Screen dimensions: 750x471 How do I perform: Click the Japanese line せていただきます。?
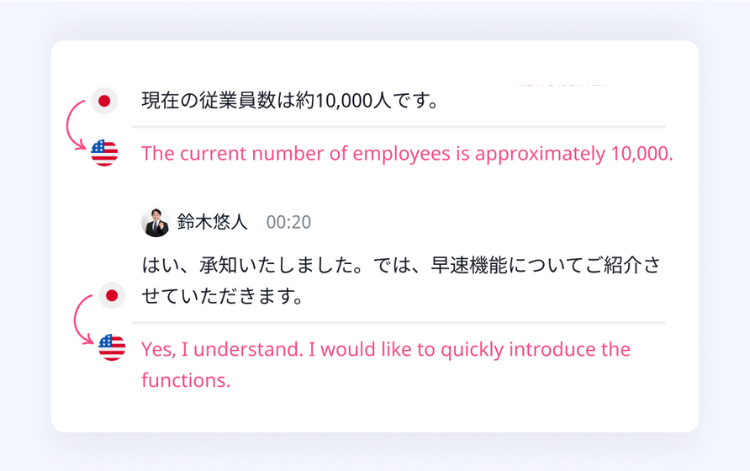point(221,297)
